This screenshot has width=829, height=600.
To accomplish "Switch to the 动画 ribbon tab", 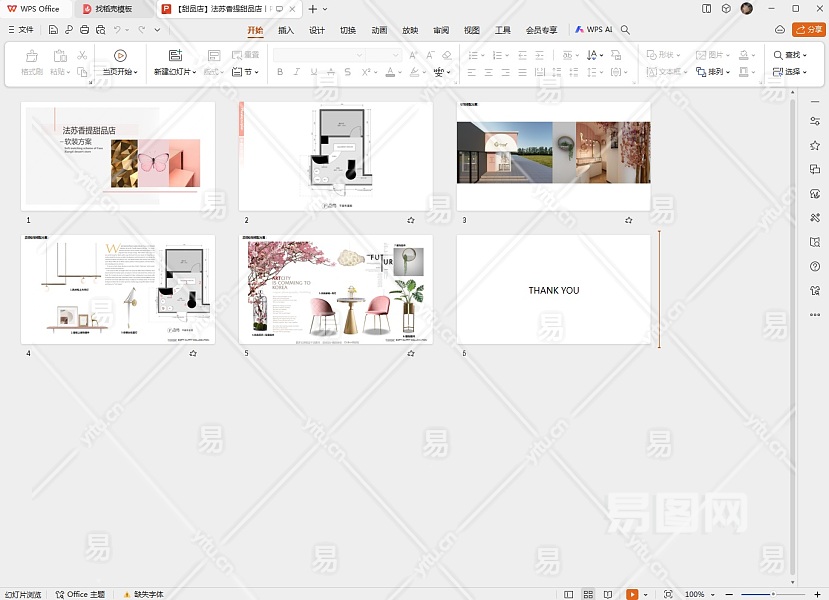I will pyautogui.click(x=379, y=30).
